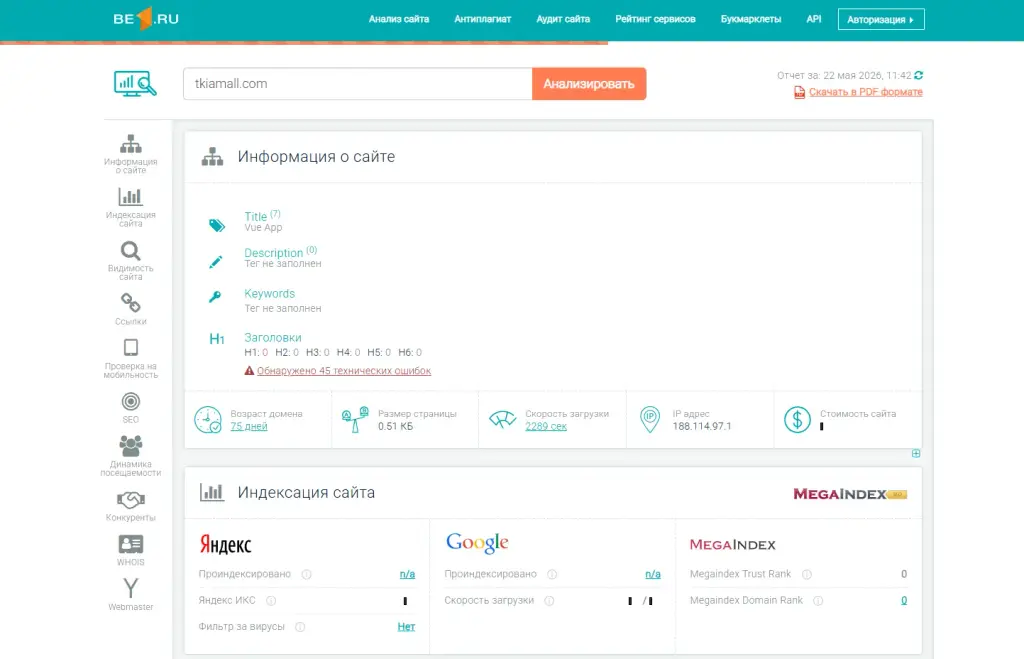The height and width of the screenshot is (659, 1024).
Task: Download report via Скачать в PDF формате
Action: pos(866,92)
